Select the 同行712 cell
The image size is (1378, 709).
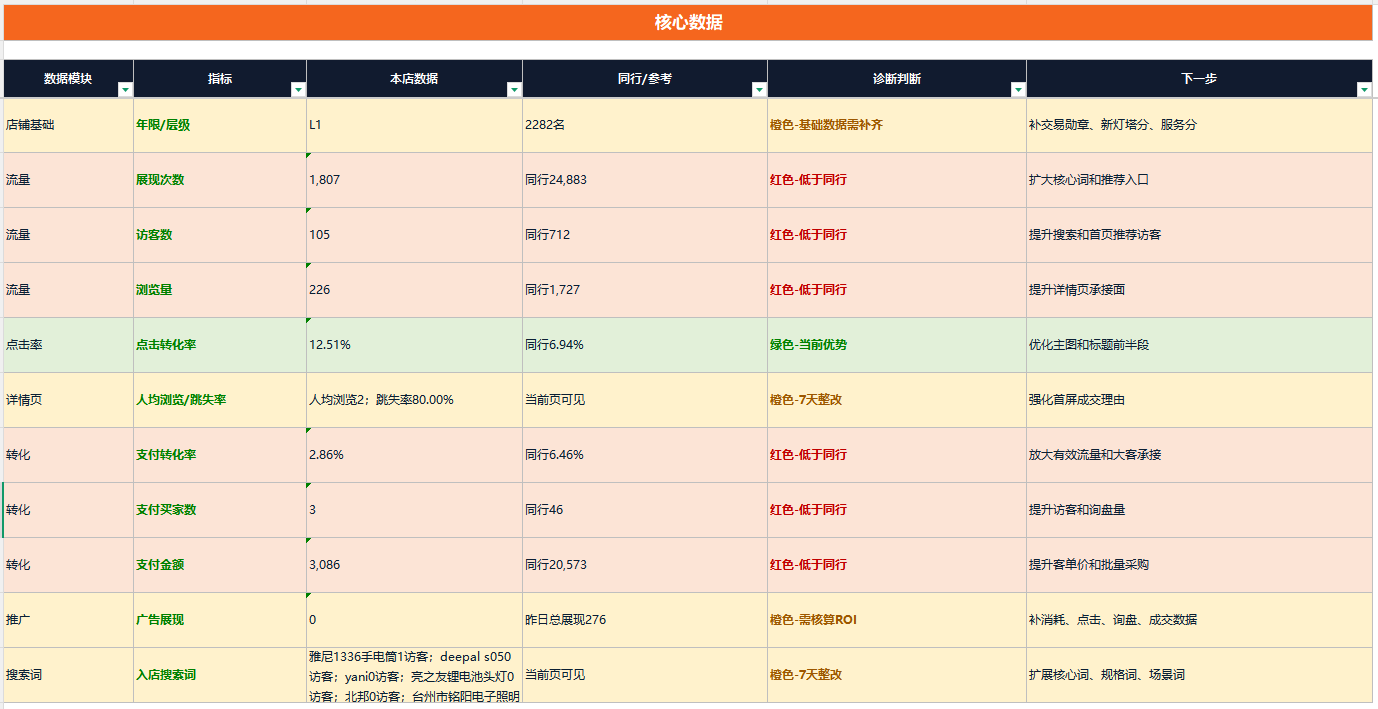click(645, 236)
